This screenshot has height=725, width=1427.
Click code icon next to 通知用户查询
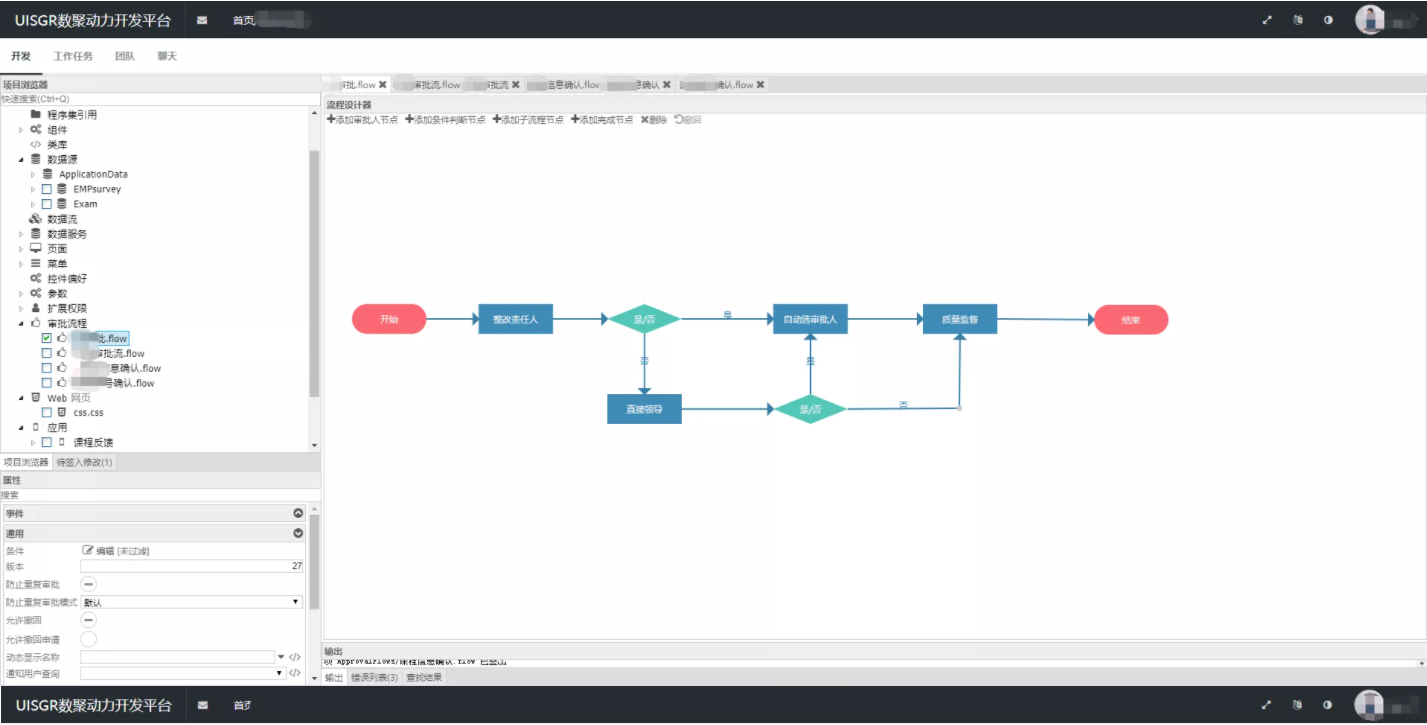coord(294,673)
